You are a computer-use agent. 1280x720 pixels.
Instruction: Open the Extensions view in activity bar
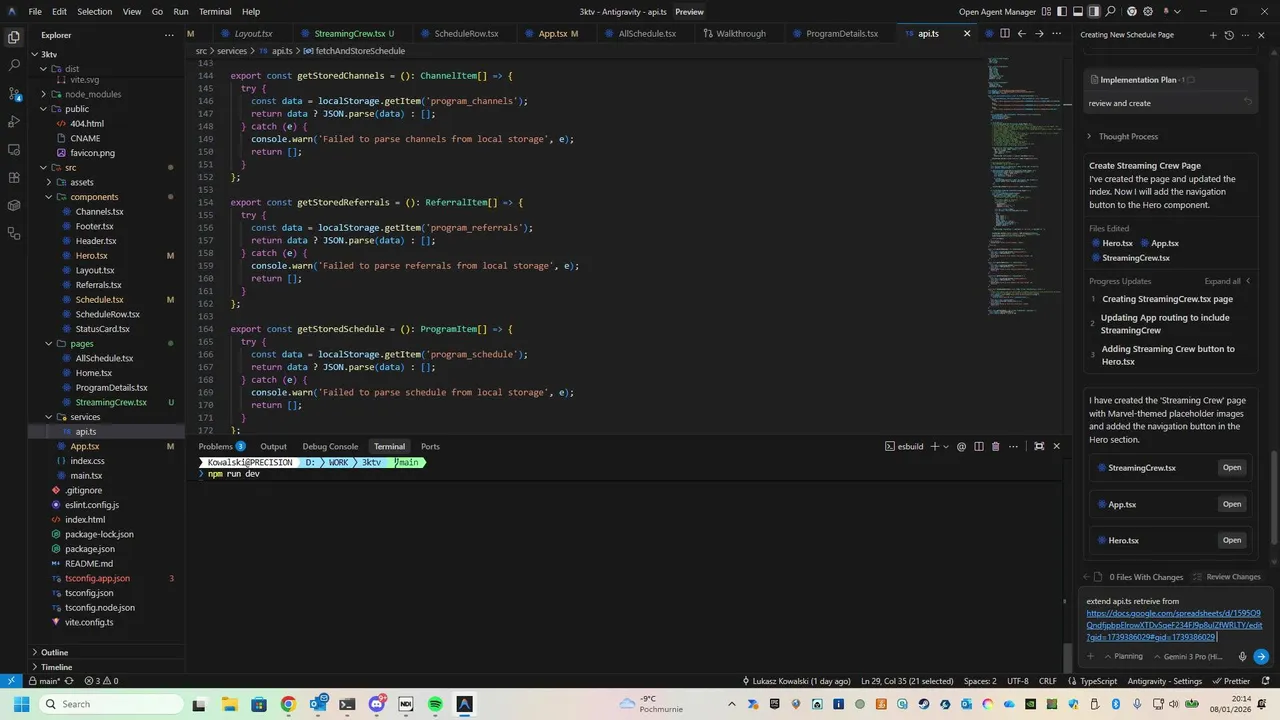[x=14, y=177]
